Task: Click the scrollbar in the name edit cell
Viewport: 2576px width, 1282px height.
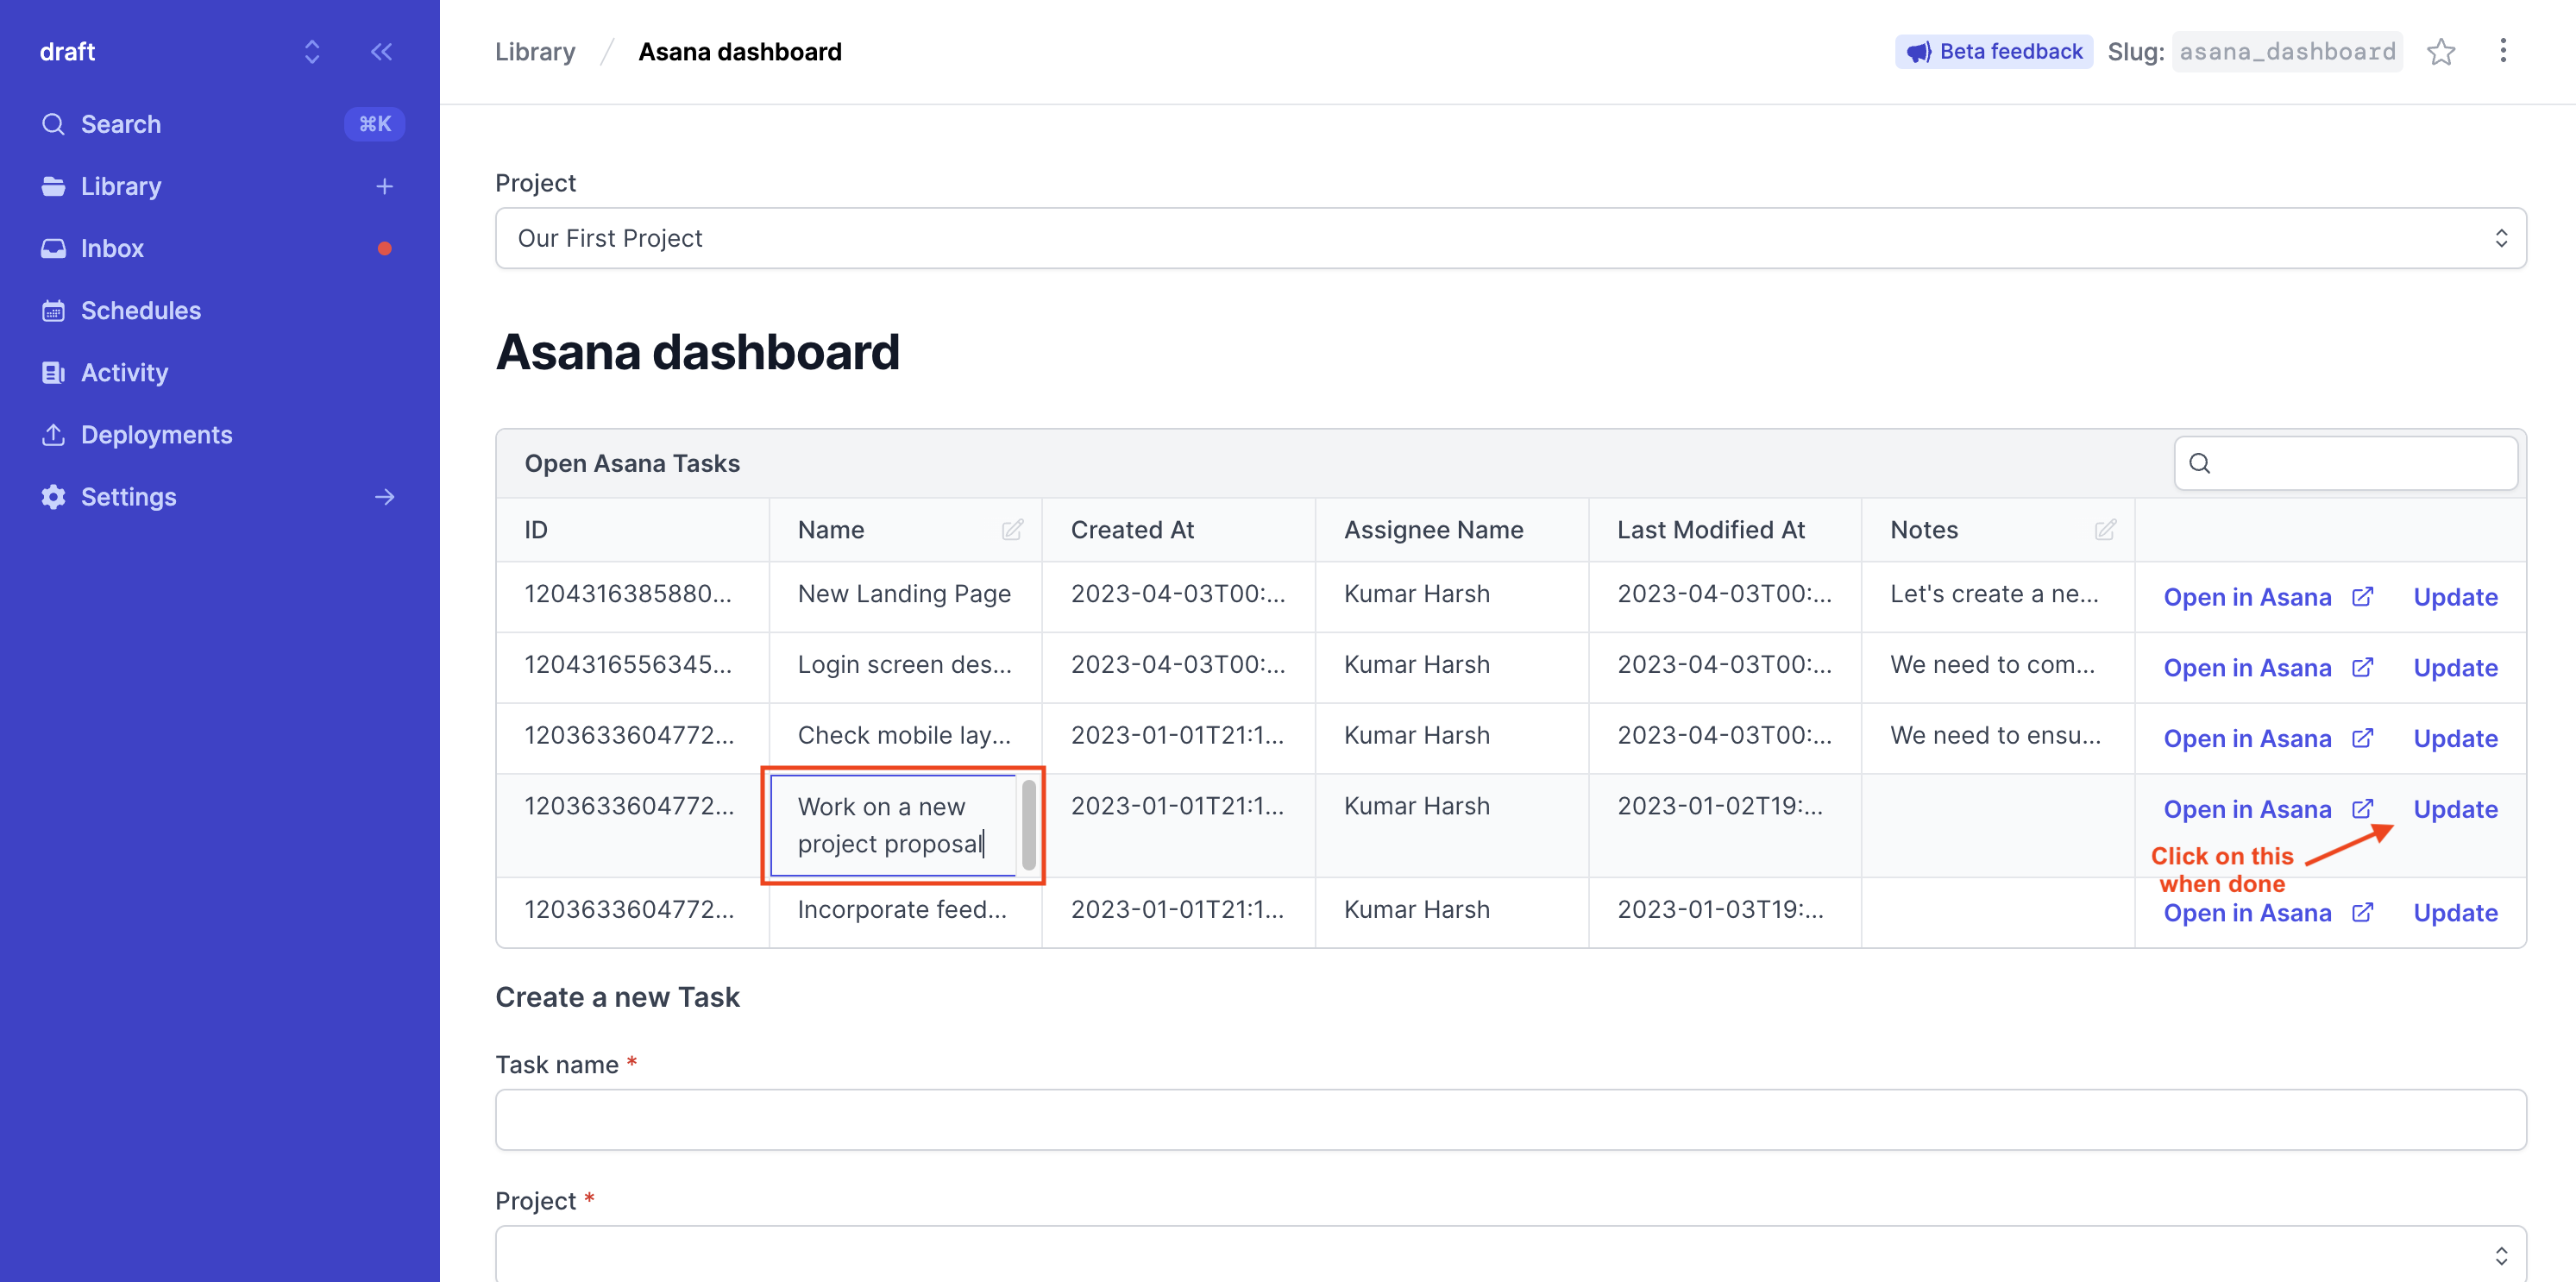Action: click(1028, 825)
